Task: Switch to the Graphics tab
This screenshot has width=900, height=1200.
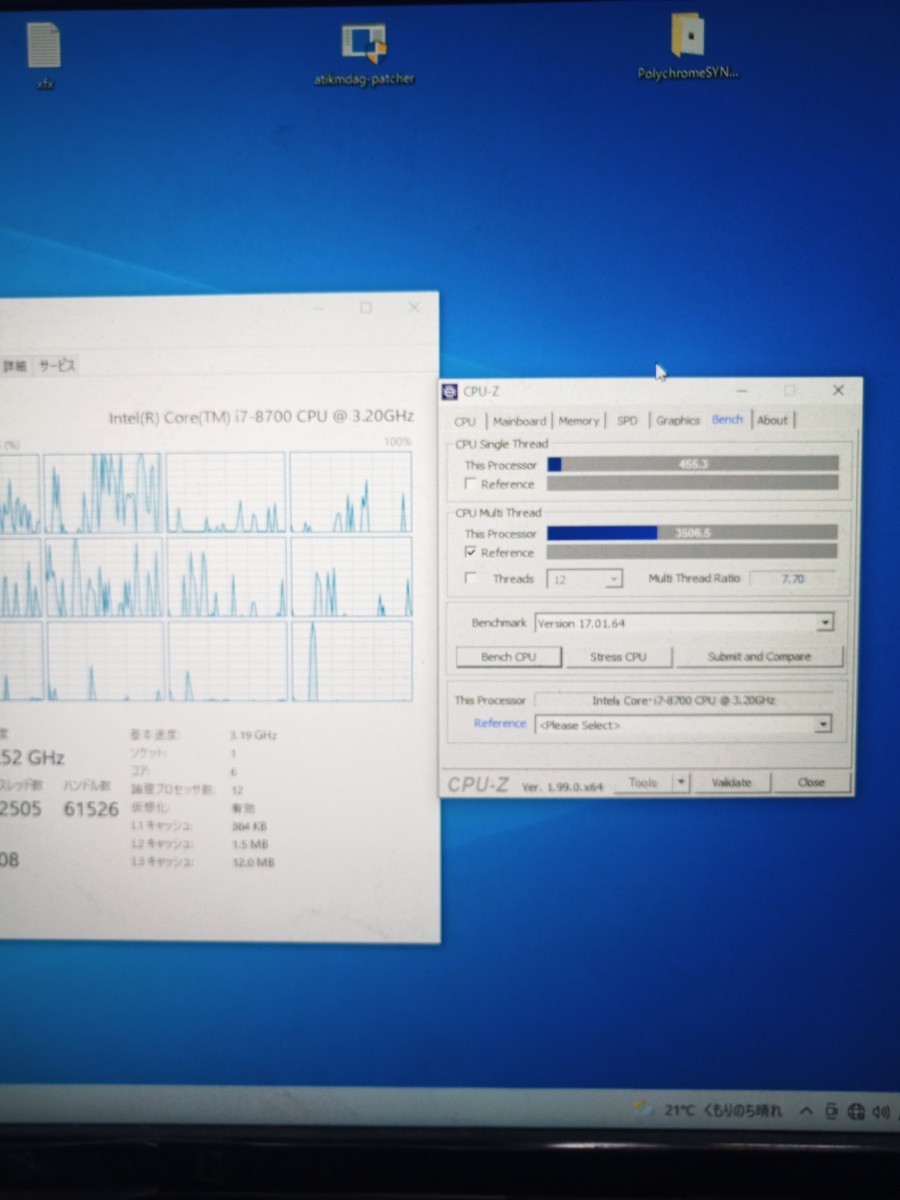Action: tap(678, 421)
